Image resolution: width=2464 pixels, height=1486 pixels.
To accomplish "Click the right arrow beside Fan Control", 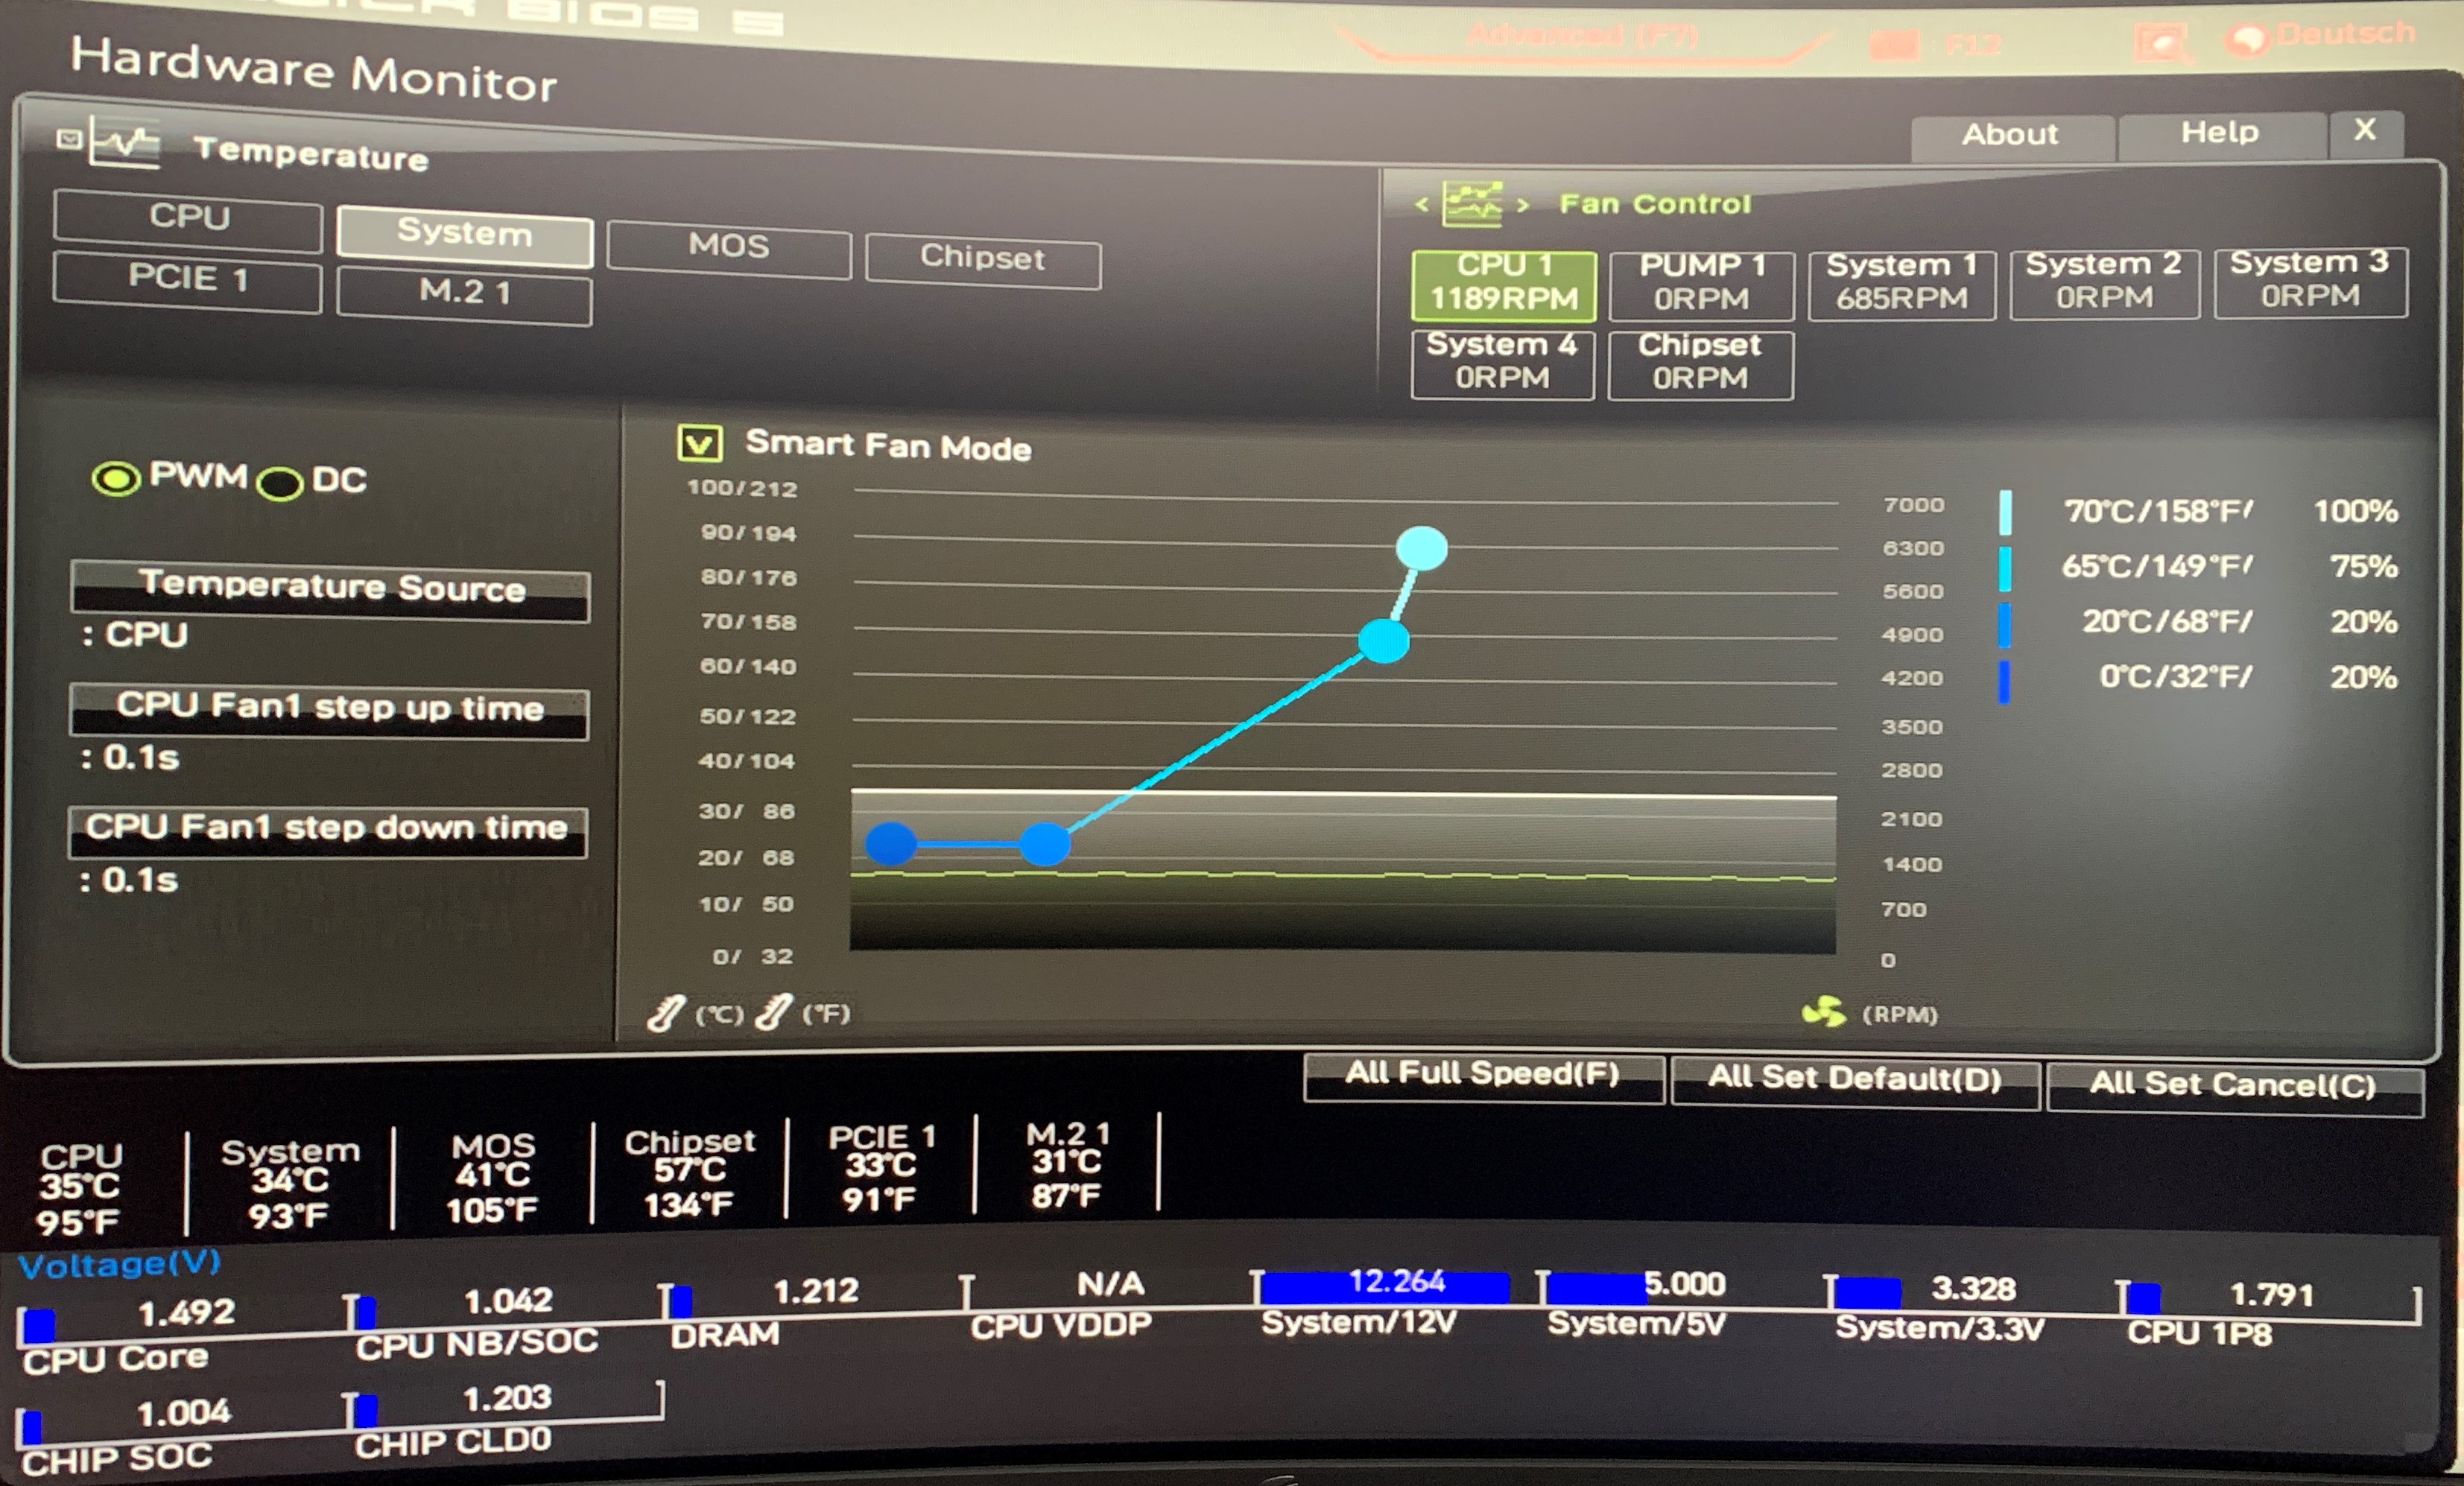I will [1522, 205].
